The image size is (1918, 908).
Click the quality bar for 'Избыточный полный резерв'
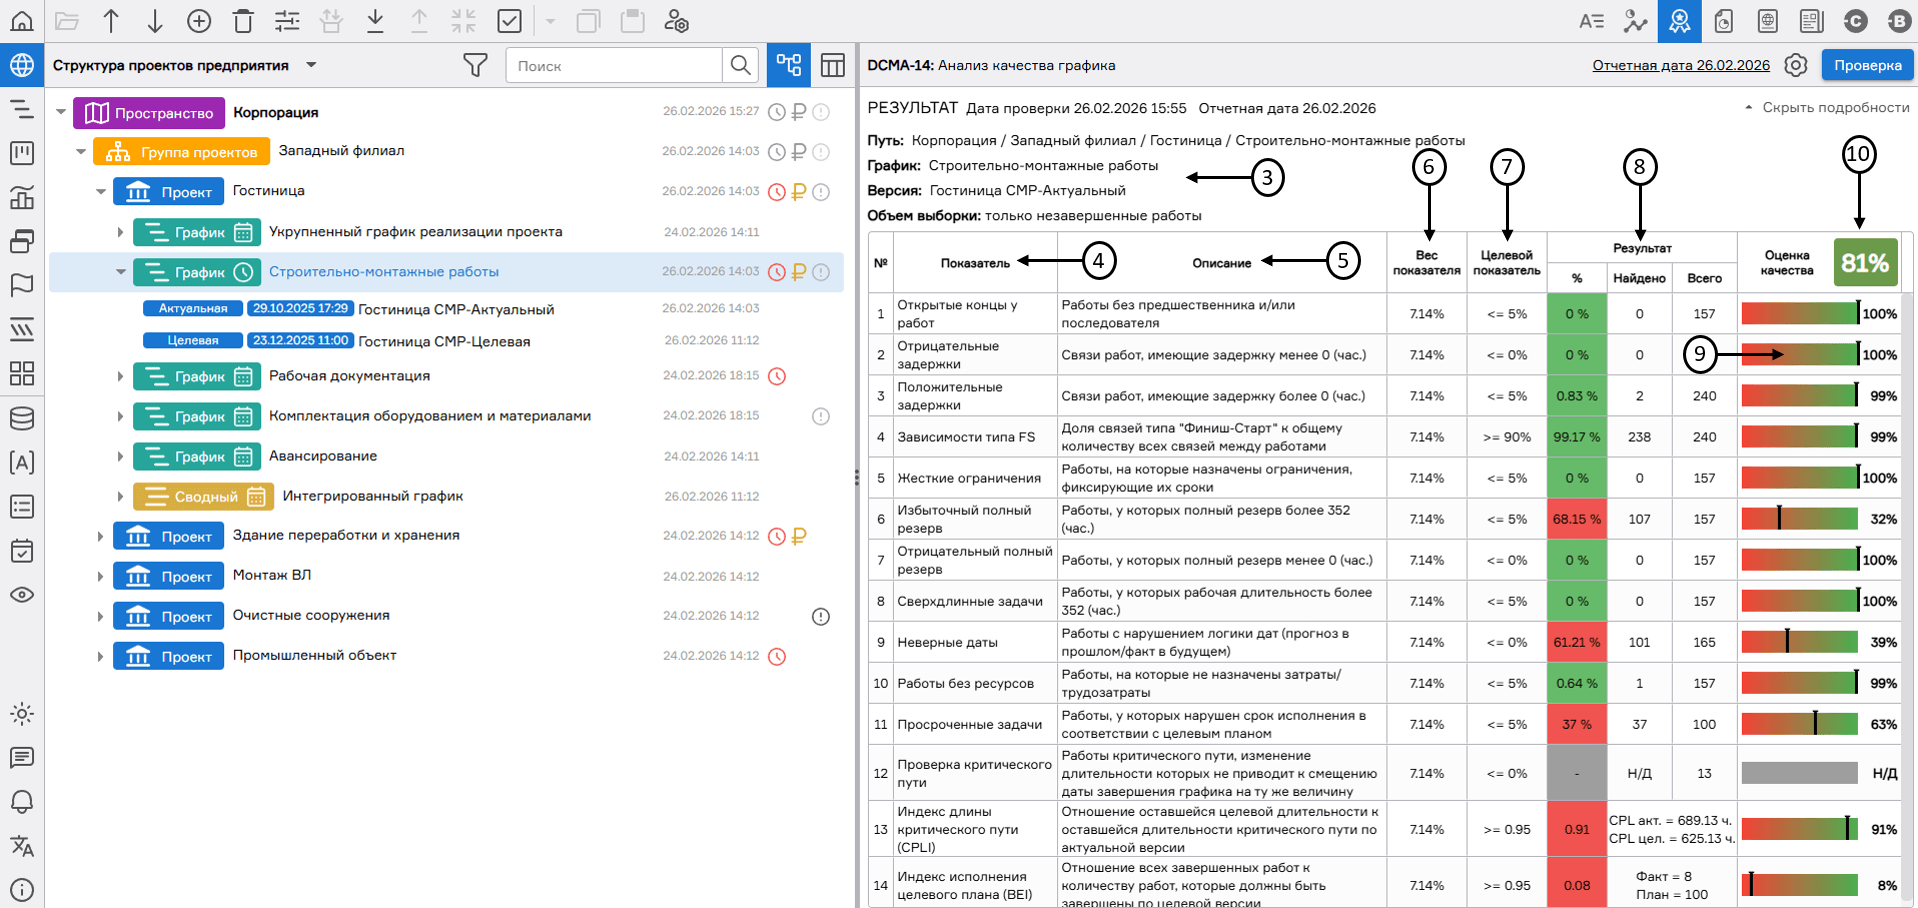point(1799,519)
